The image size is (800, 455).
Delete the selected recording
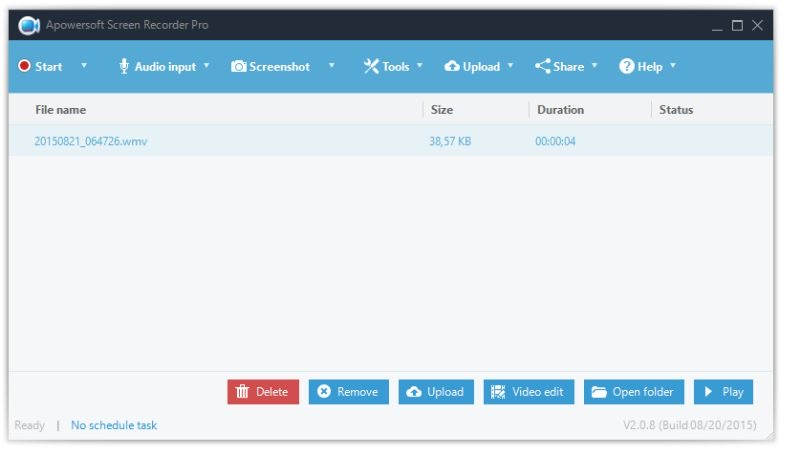tap(263, 392)
